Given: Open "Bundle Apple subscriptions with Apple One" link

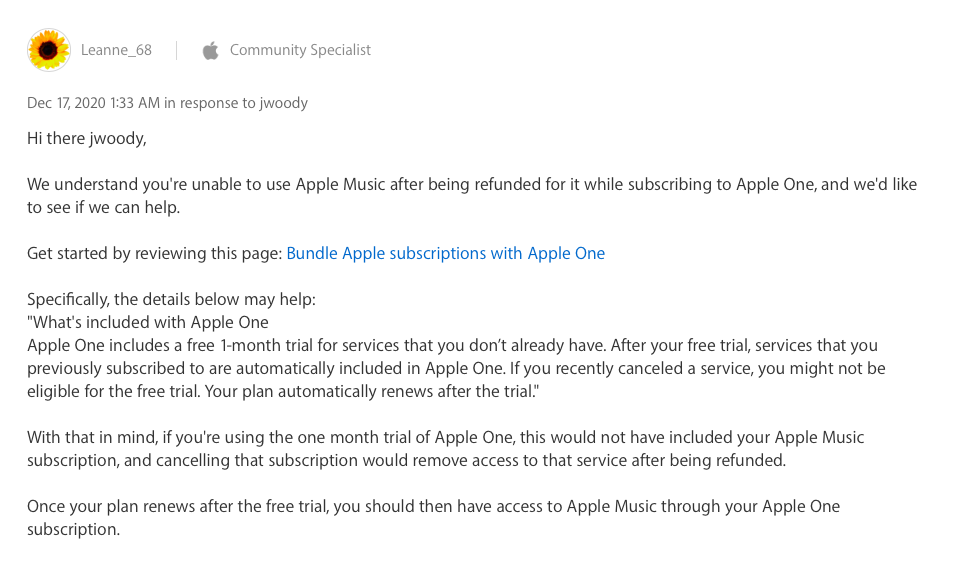Looking at the screenshot, I should pyautogui.click(x=445, y=253).
